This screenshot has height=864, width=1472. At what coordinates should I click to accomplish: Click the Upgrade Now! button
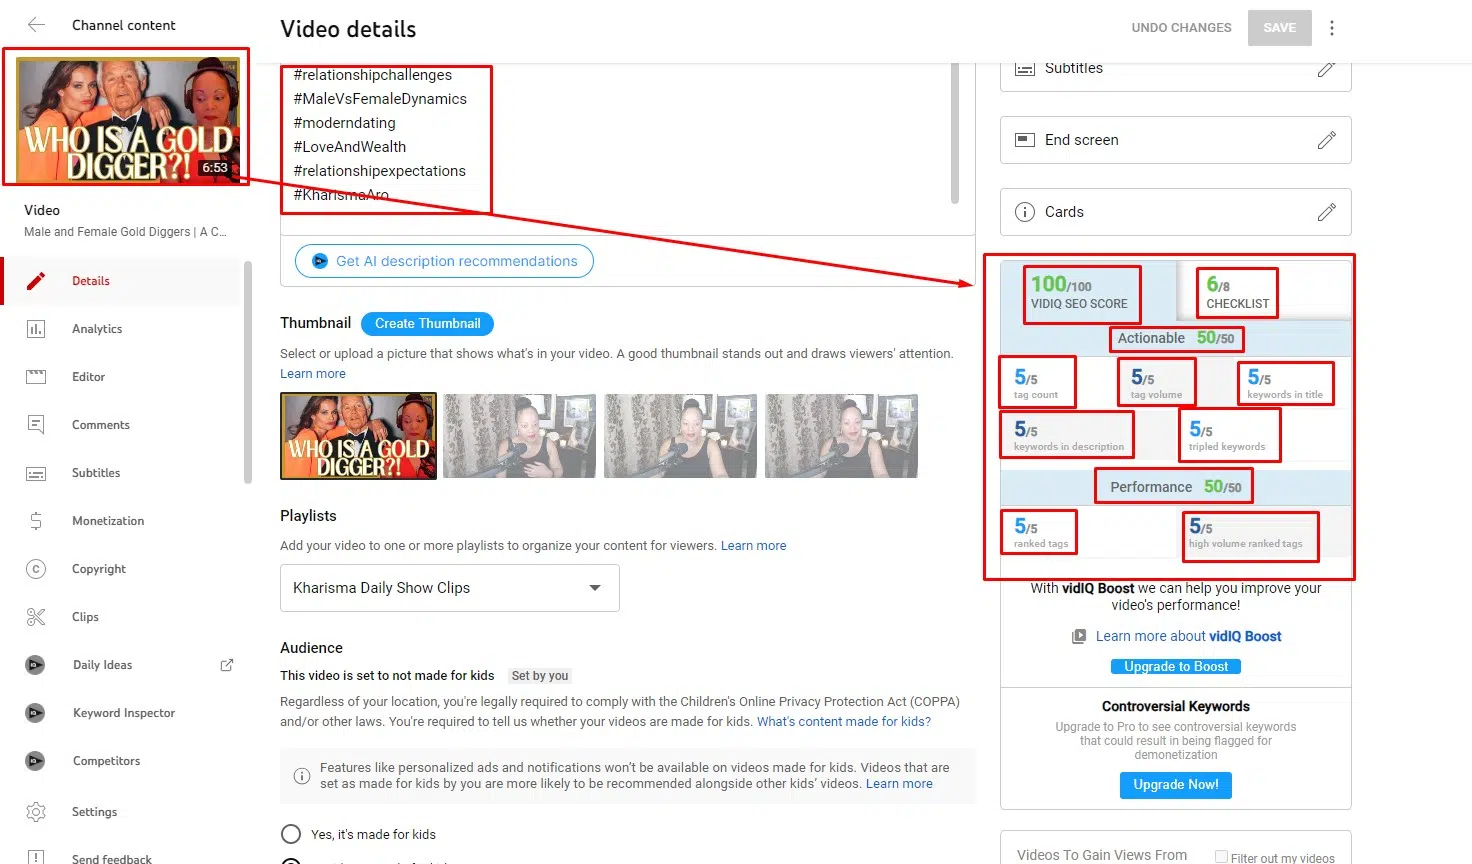click(x=1175, y=785)
